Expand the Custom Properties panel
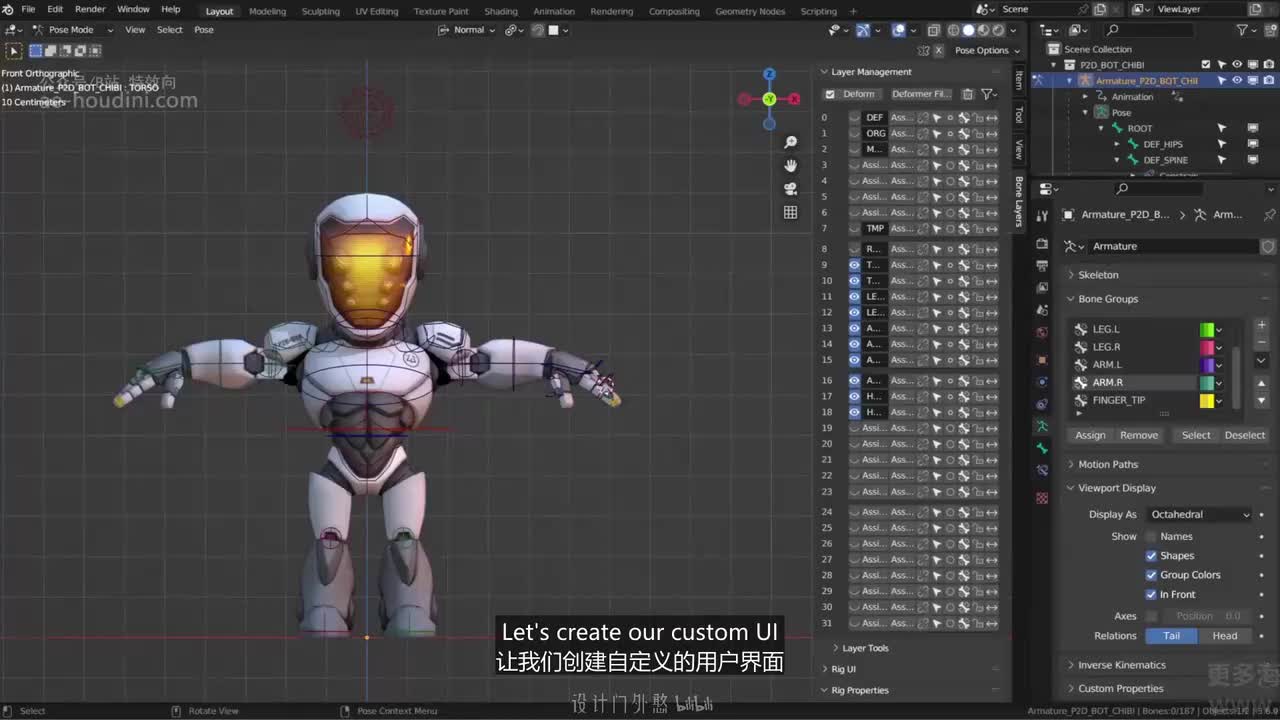The height and width of the screenshot is (720, 1280). 1120,689
